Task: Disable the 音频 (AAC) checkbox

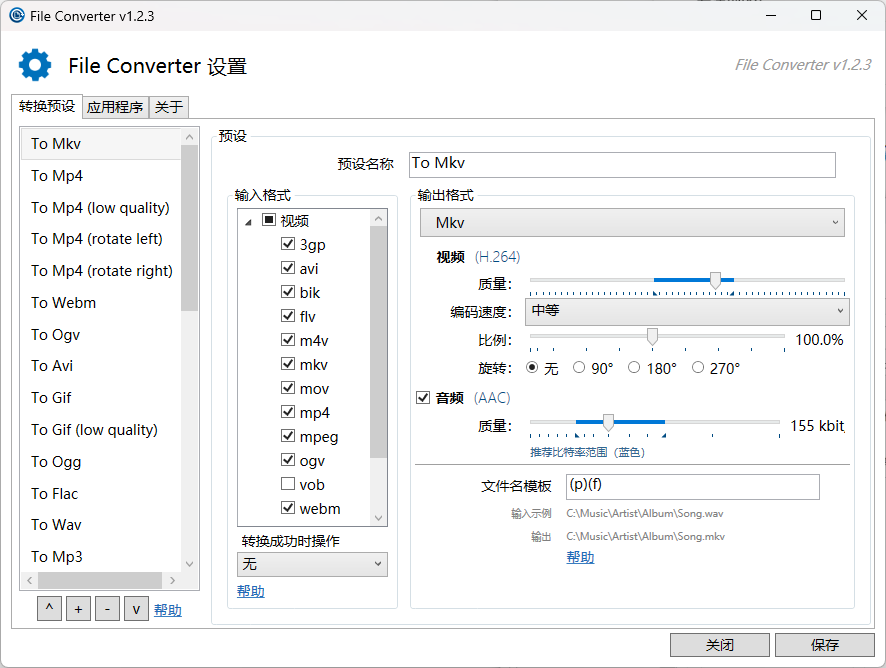Action: 423,397
